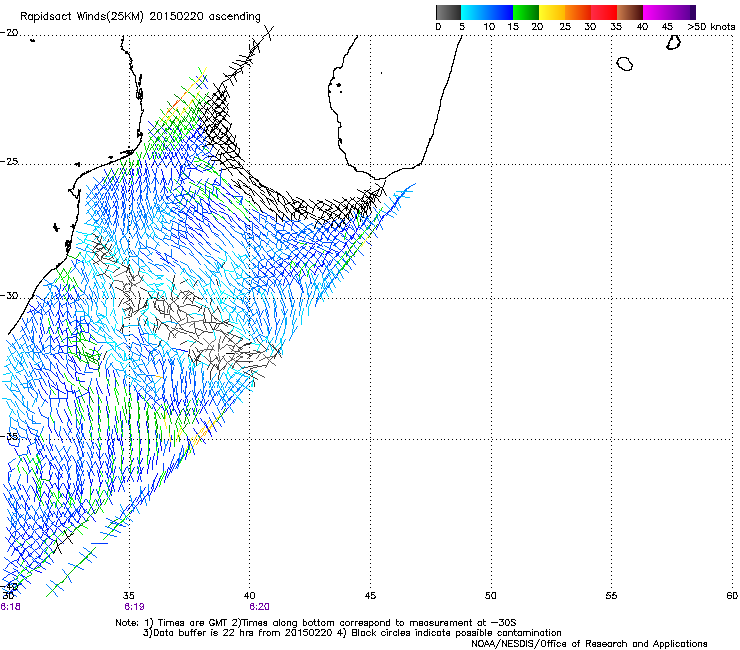Click the '-25' latitude label

pyautogui.click(x=9, y=162)
